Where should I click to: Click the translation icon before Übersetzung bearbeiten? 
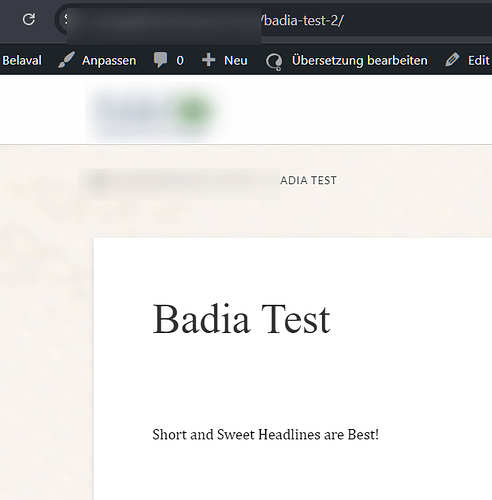click(274, 62)
